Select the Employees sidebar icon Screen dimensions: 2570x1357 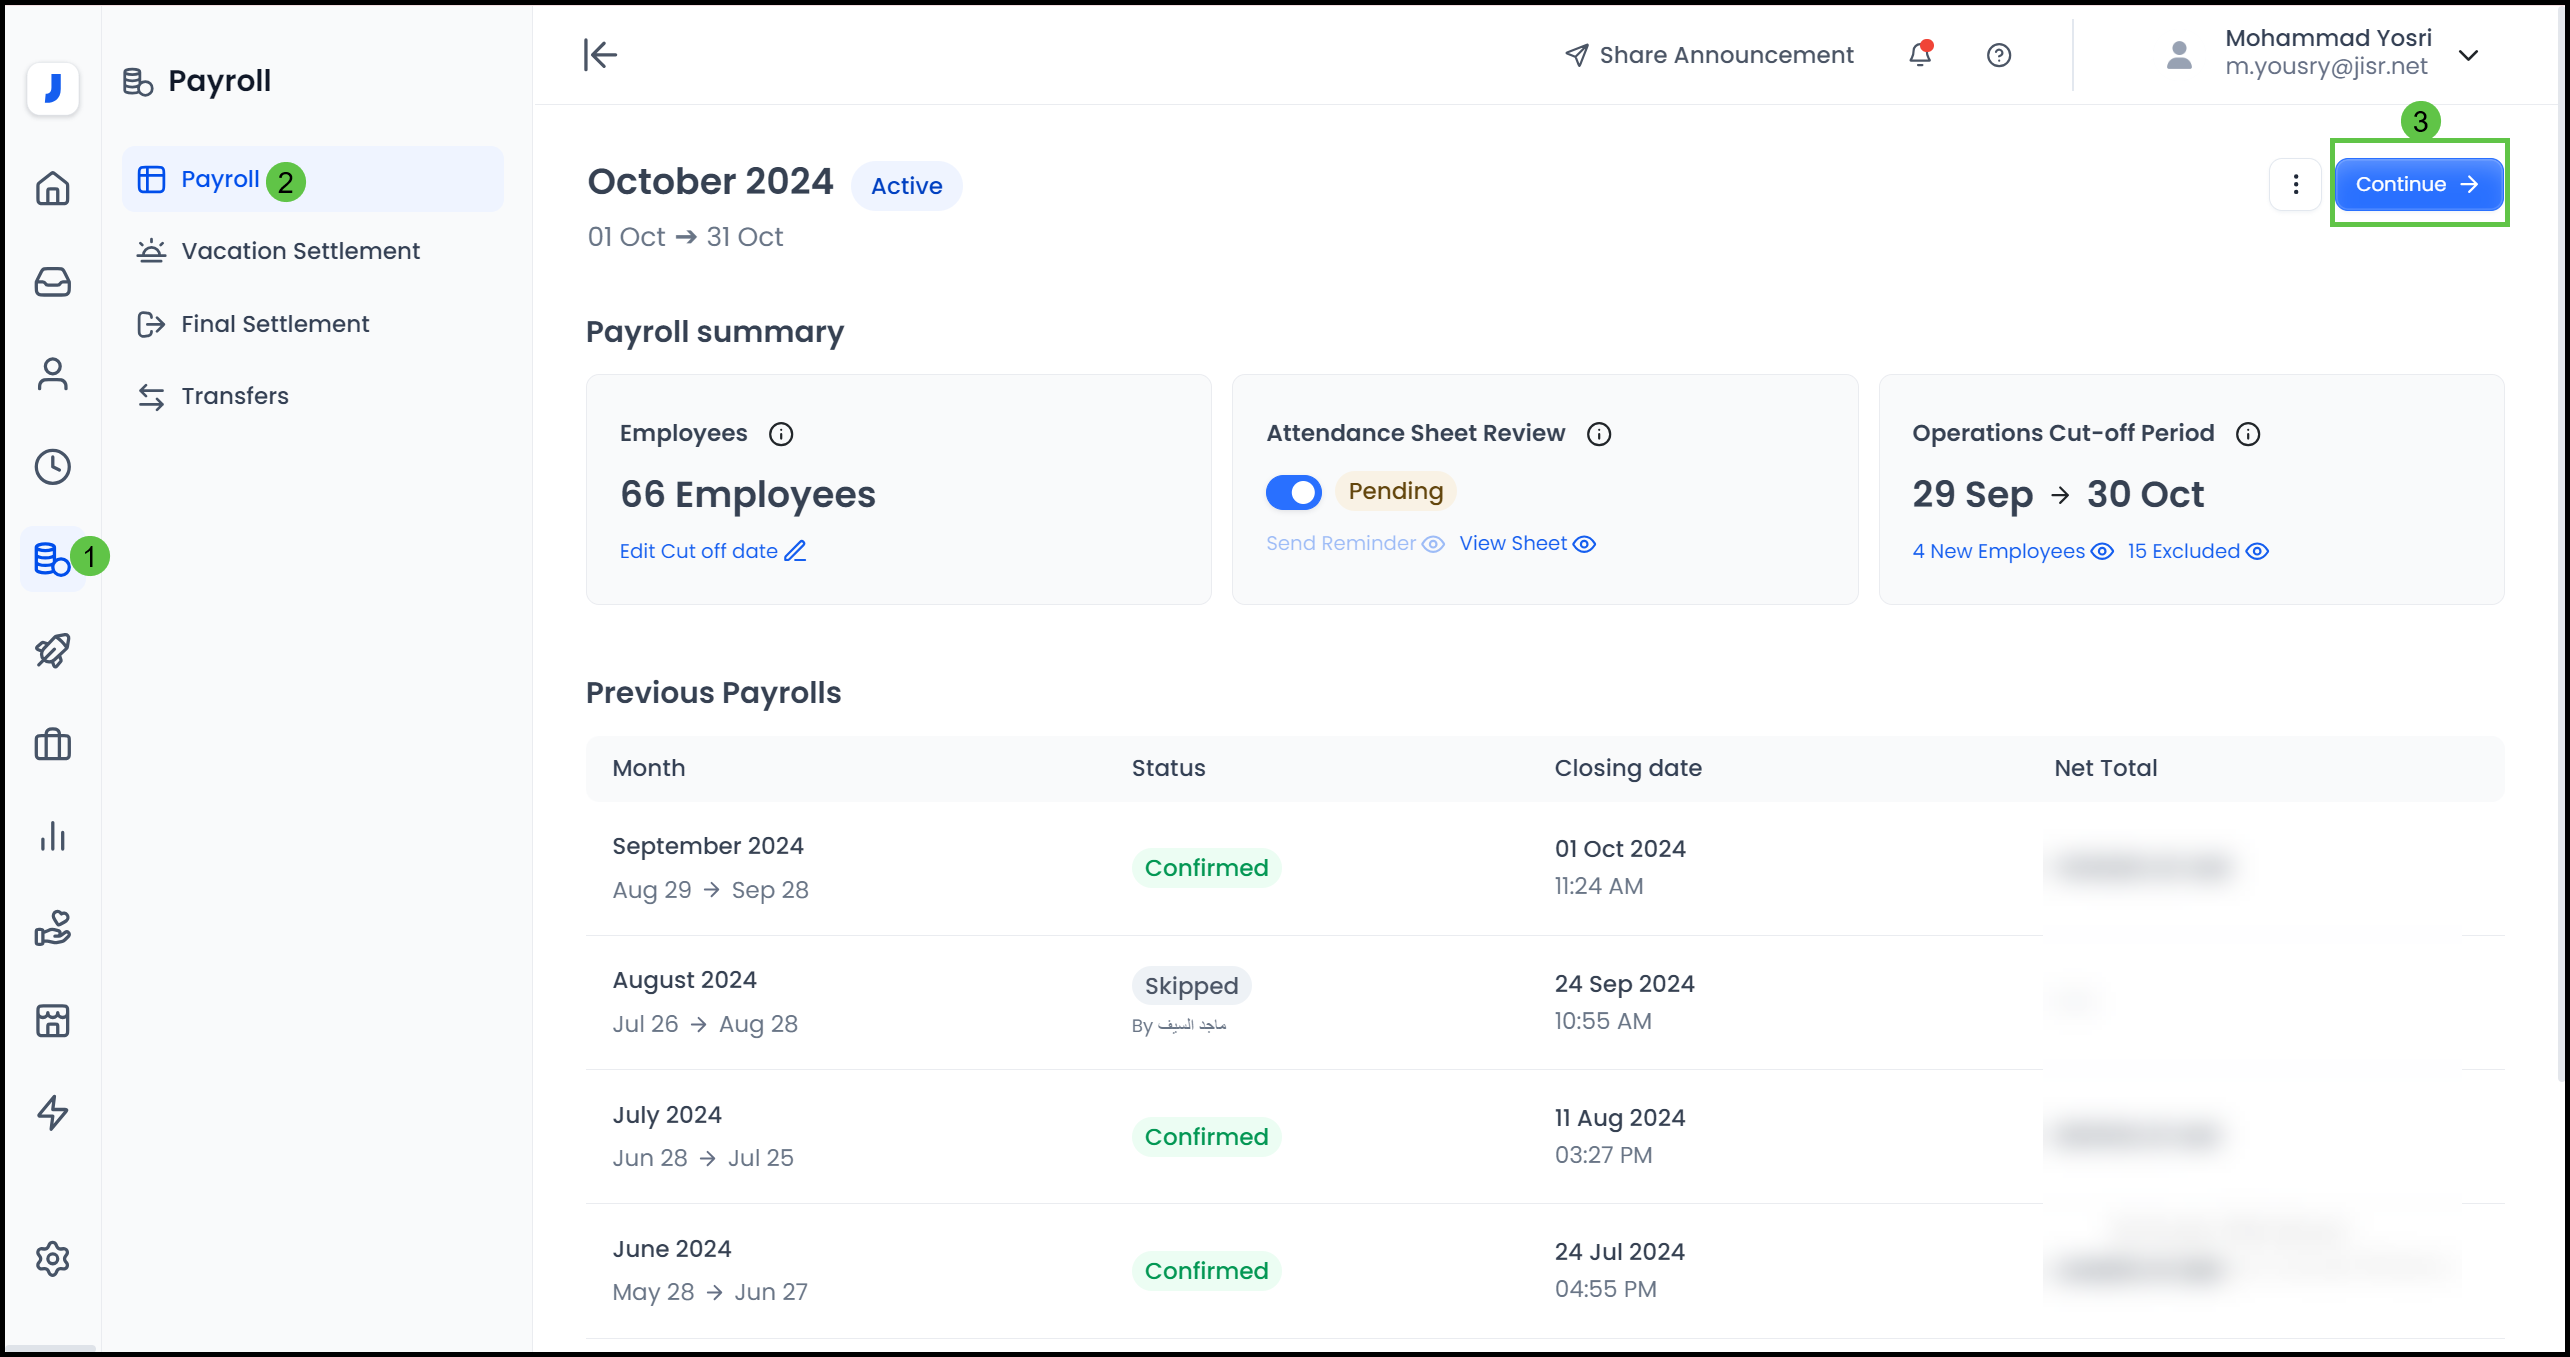coord(51,374)
